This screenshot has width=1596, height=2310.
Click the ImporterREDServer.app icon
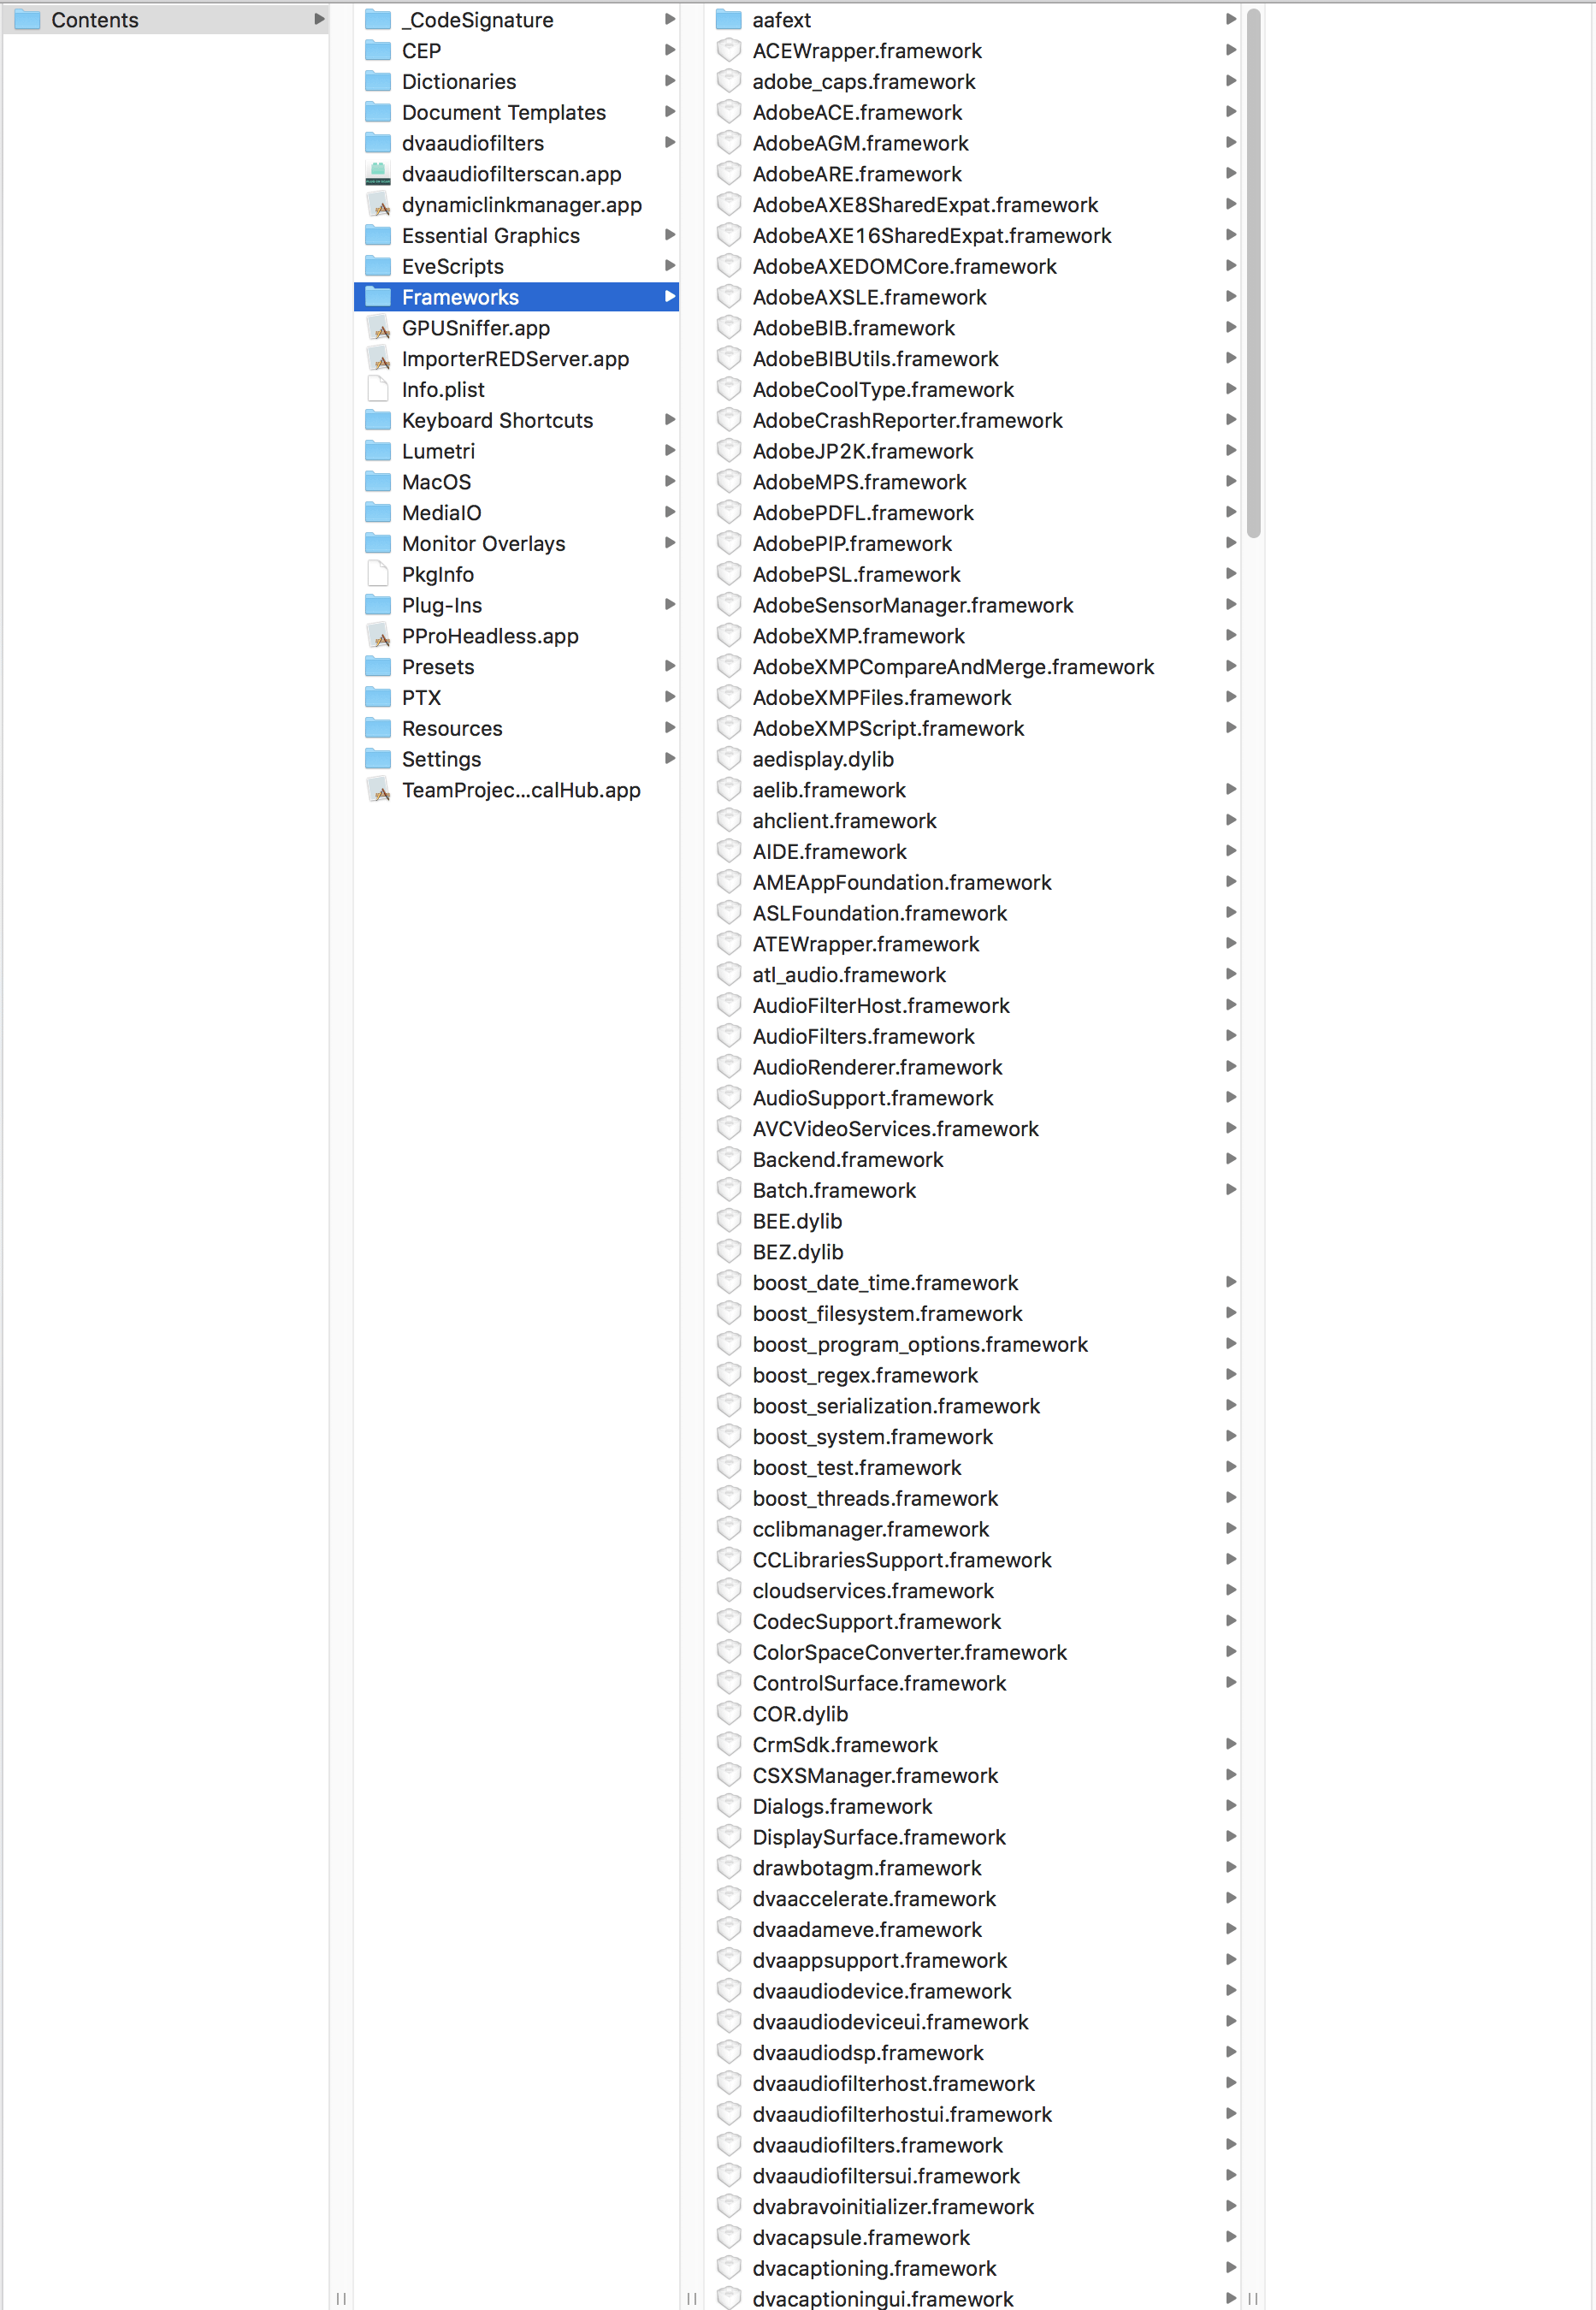click(378, 358)
